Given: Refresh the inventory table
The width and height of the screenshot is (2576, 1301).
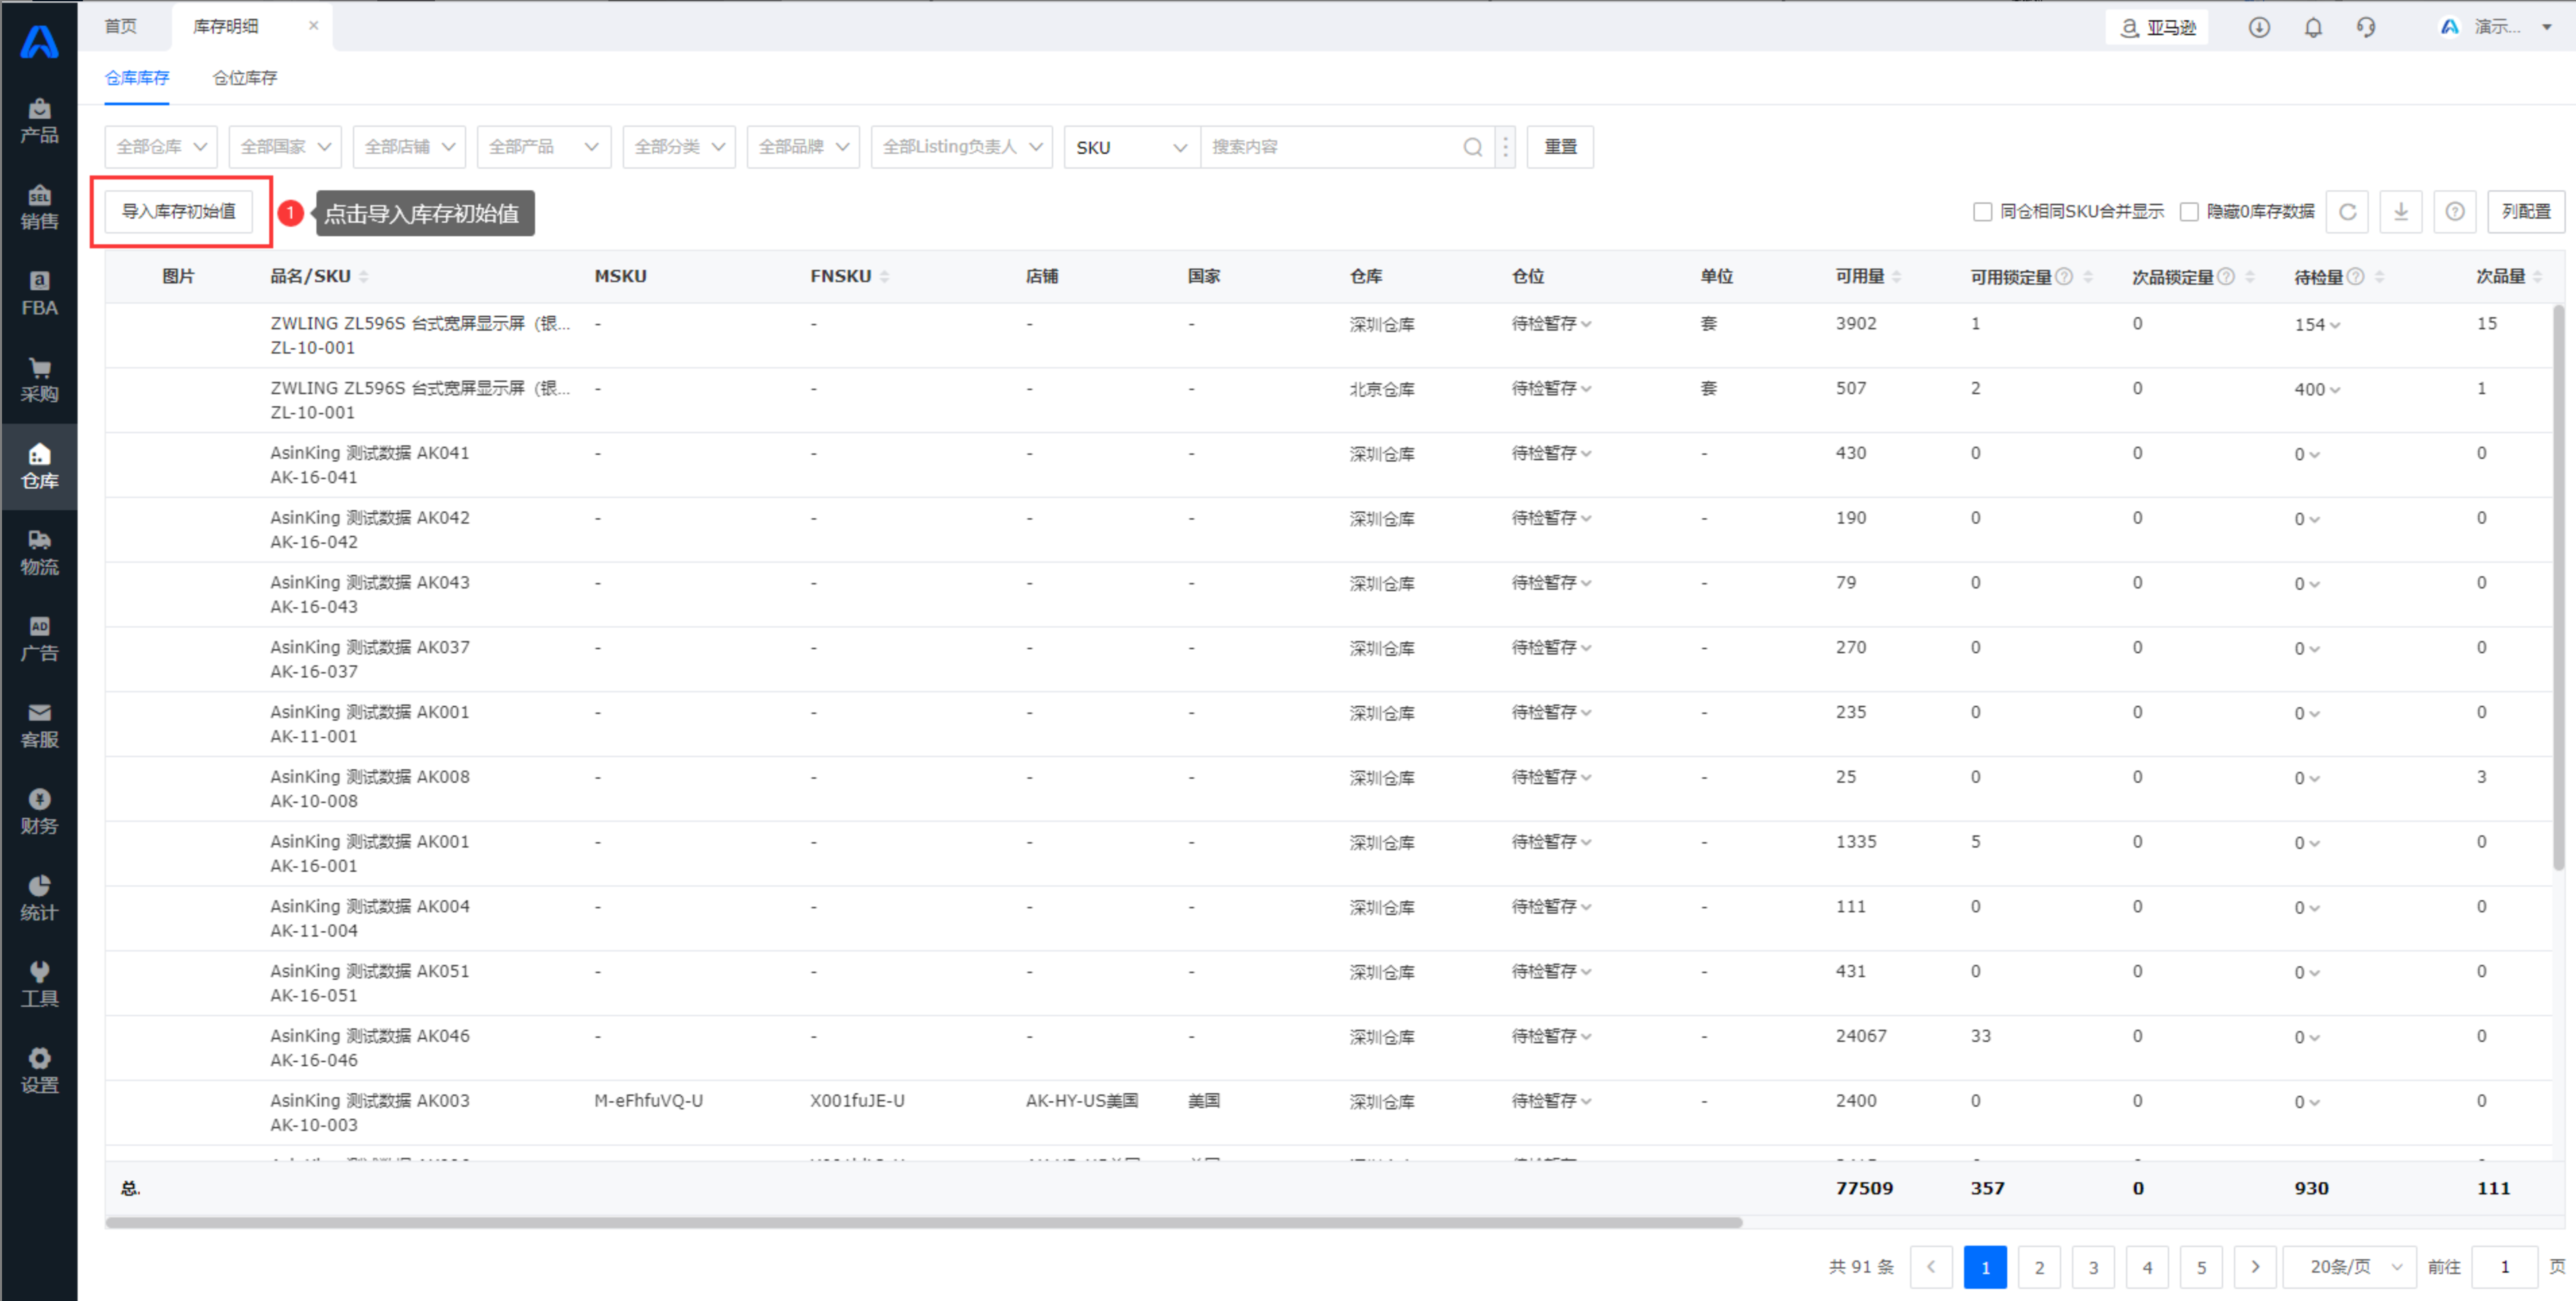Looking at the screenshot, I should (x=2347, y=212).
